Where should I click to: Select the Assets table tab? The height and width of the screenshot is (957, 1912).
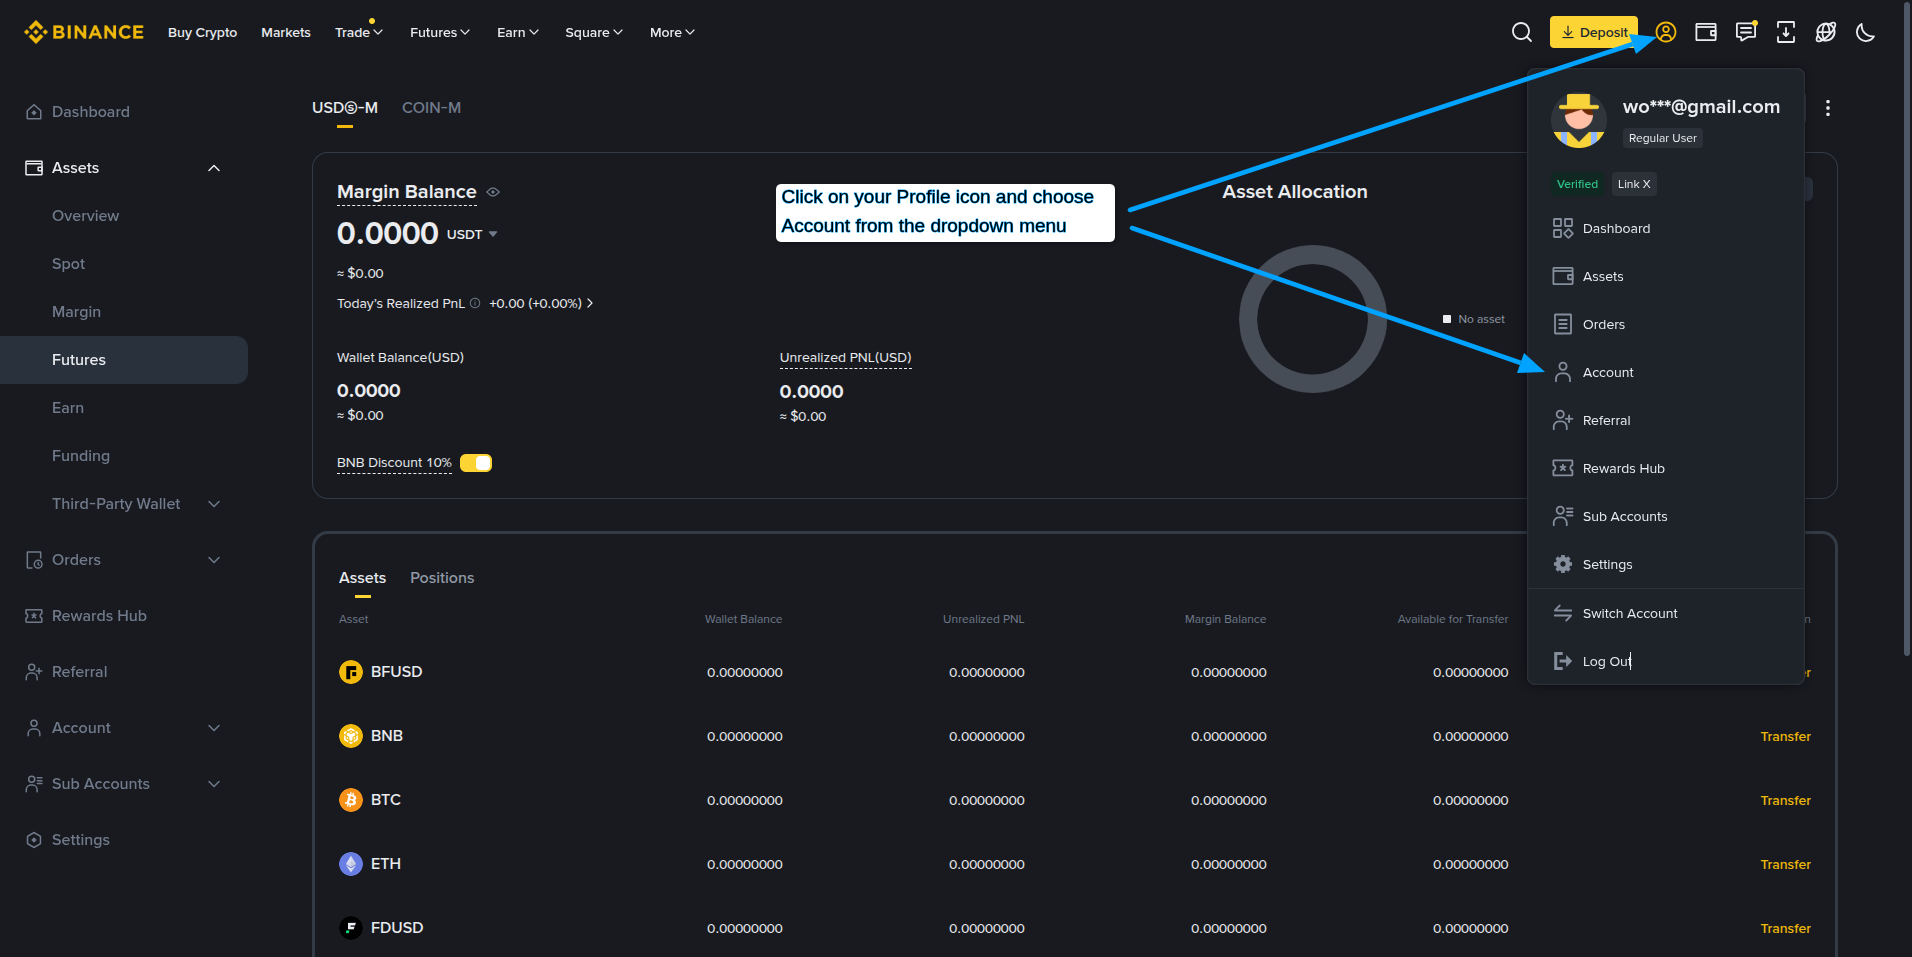tap(362, 578)
